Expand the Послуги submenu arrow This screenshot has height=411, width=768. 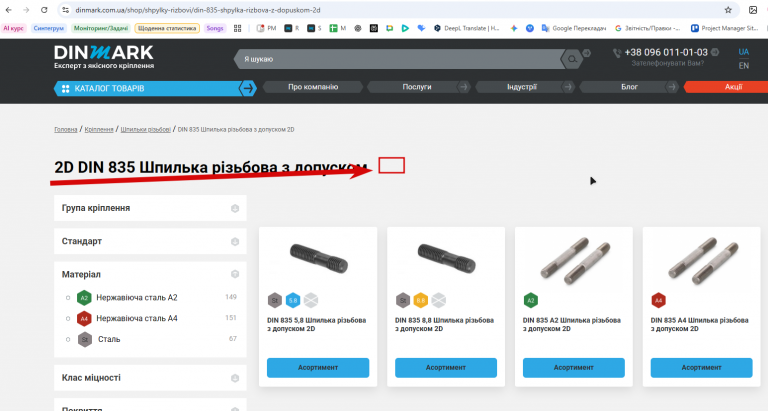click(463, 87)
